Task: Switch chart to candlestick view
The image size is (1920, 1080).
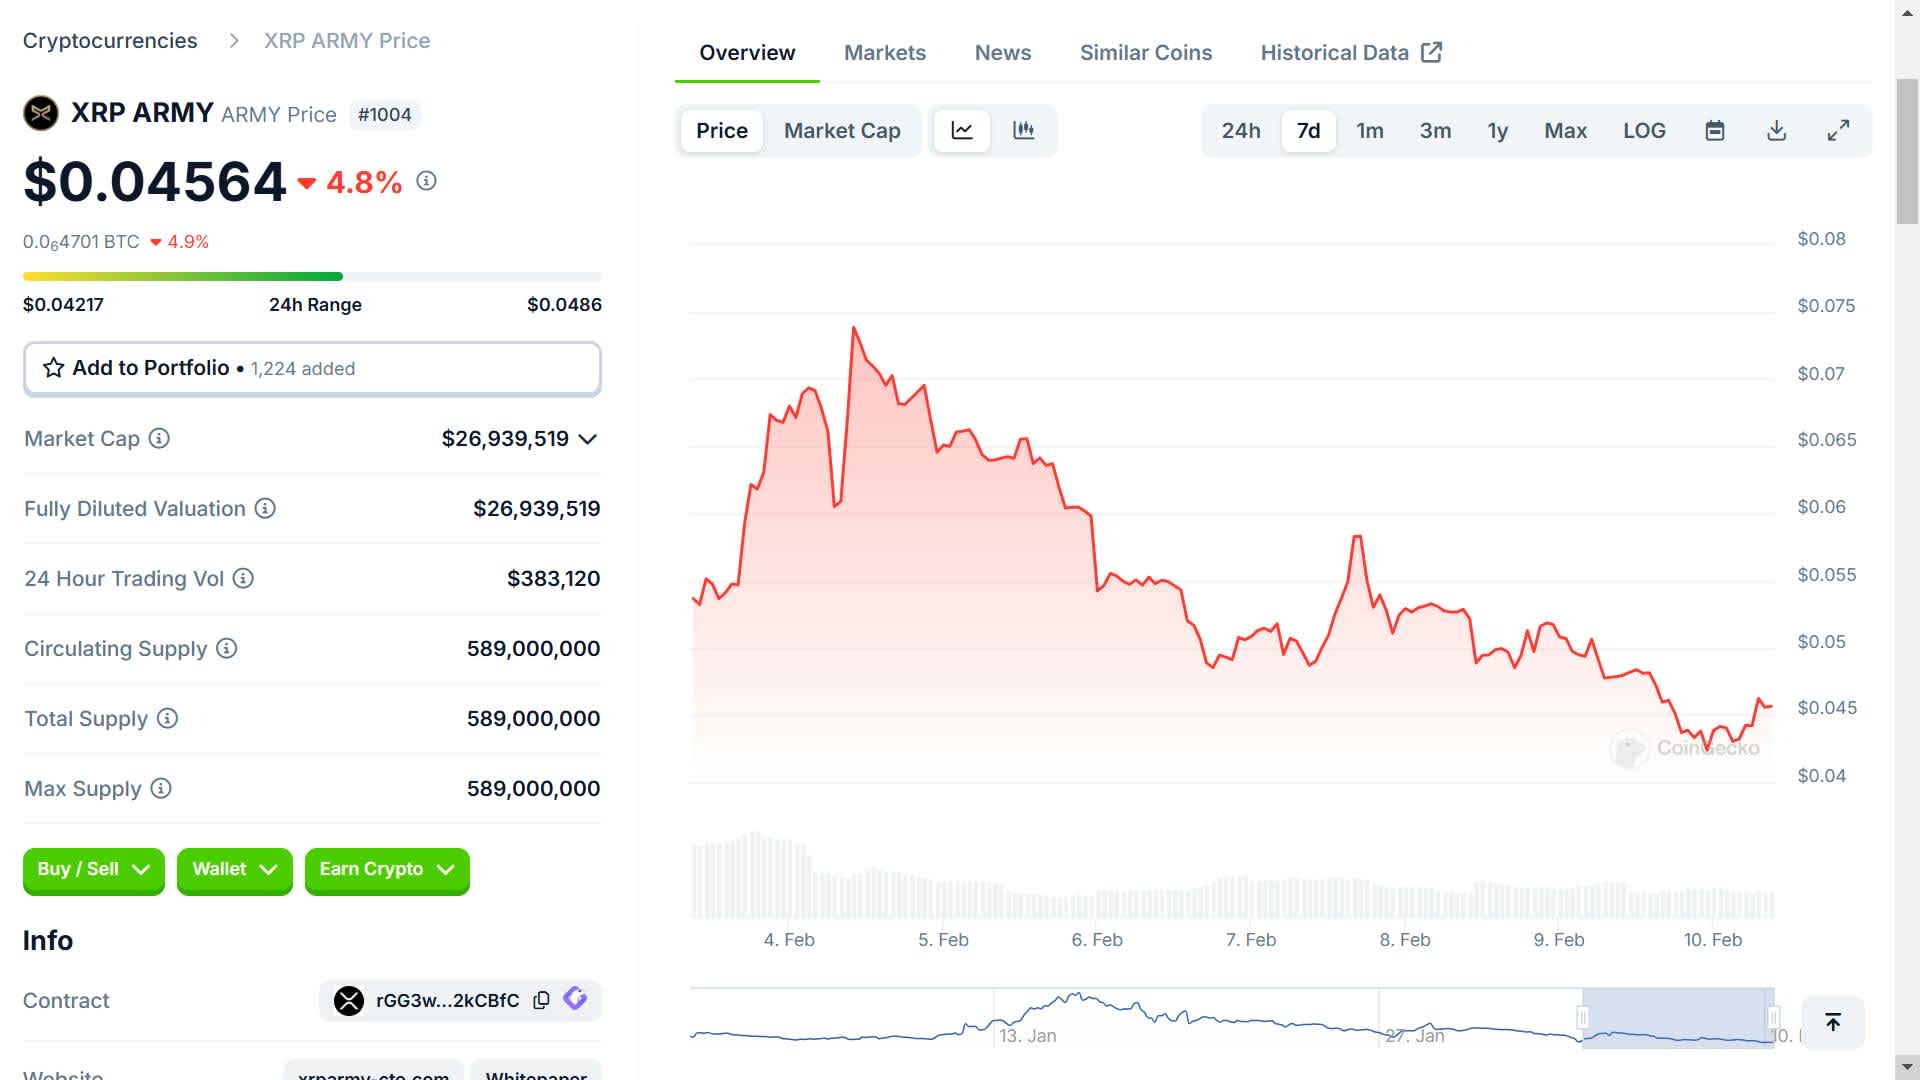Action: (x=1023, y=131)
